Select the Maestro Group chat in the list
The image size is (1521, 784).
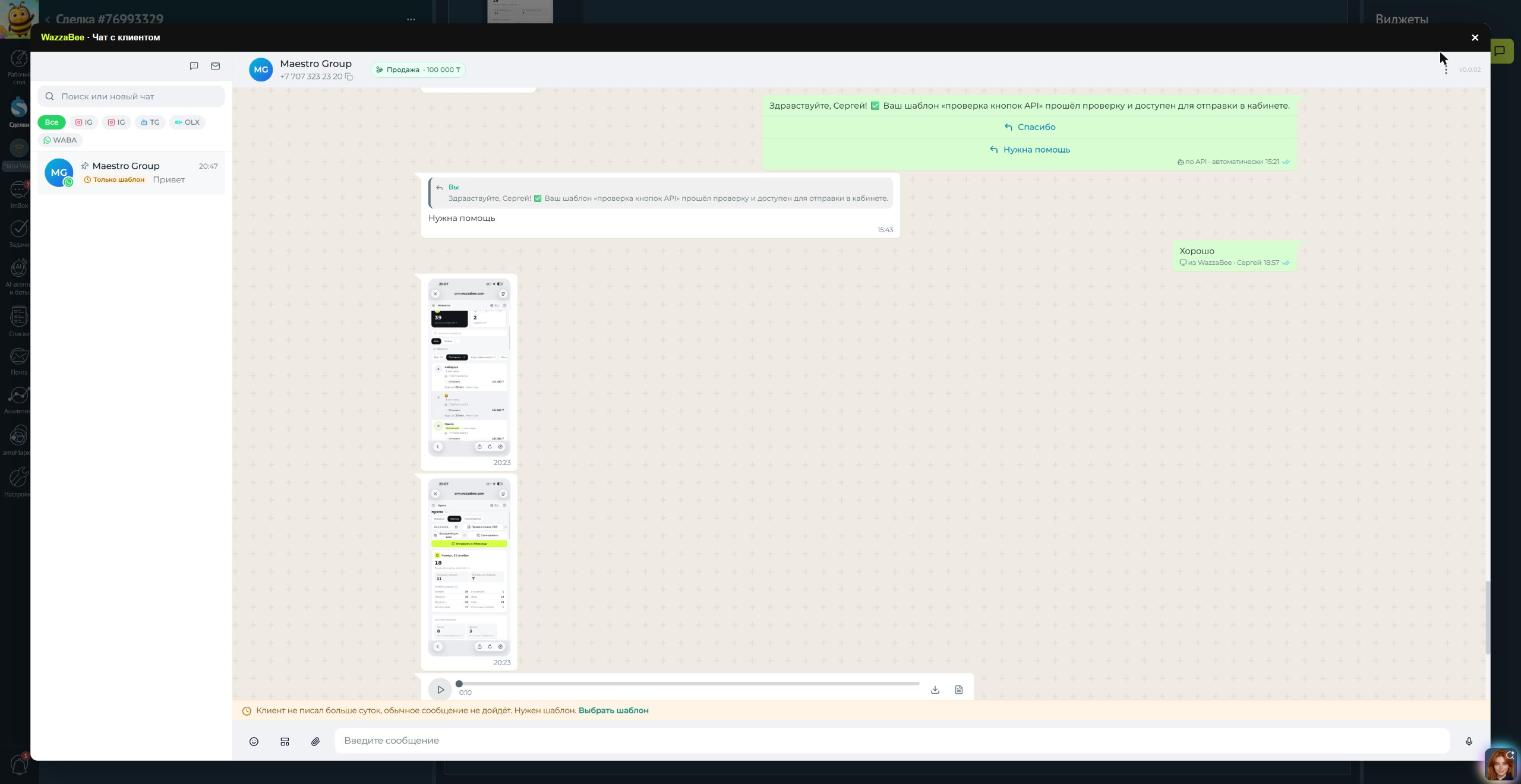tap(131, 172)
